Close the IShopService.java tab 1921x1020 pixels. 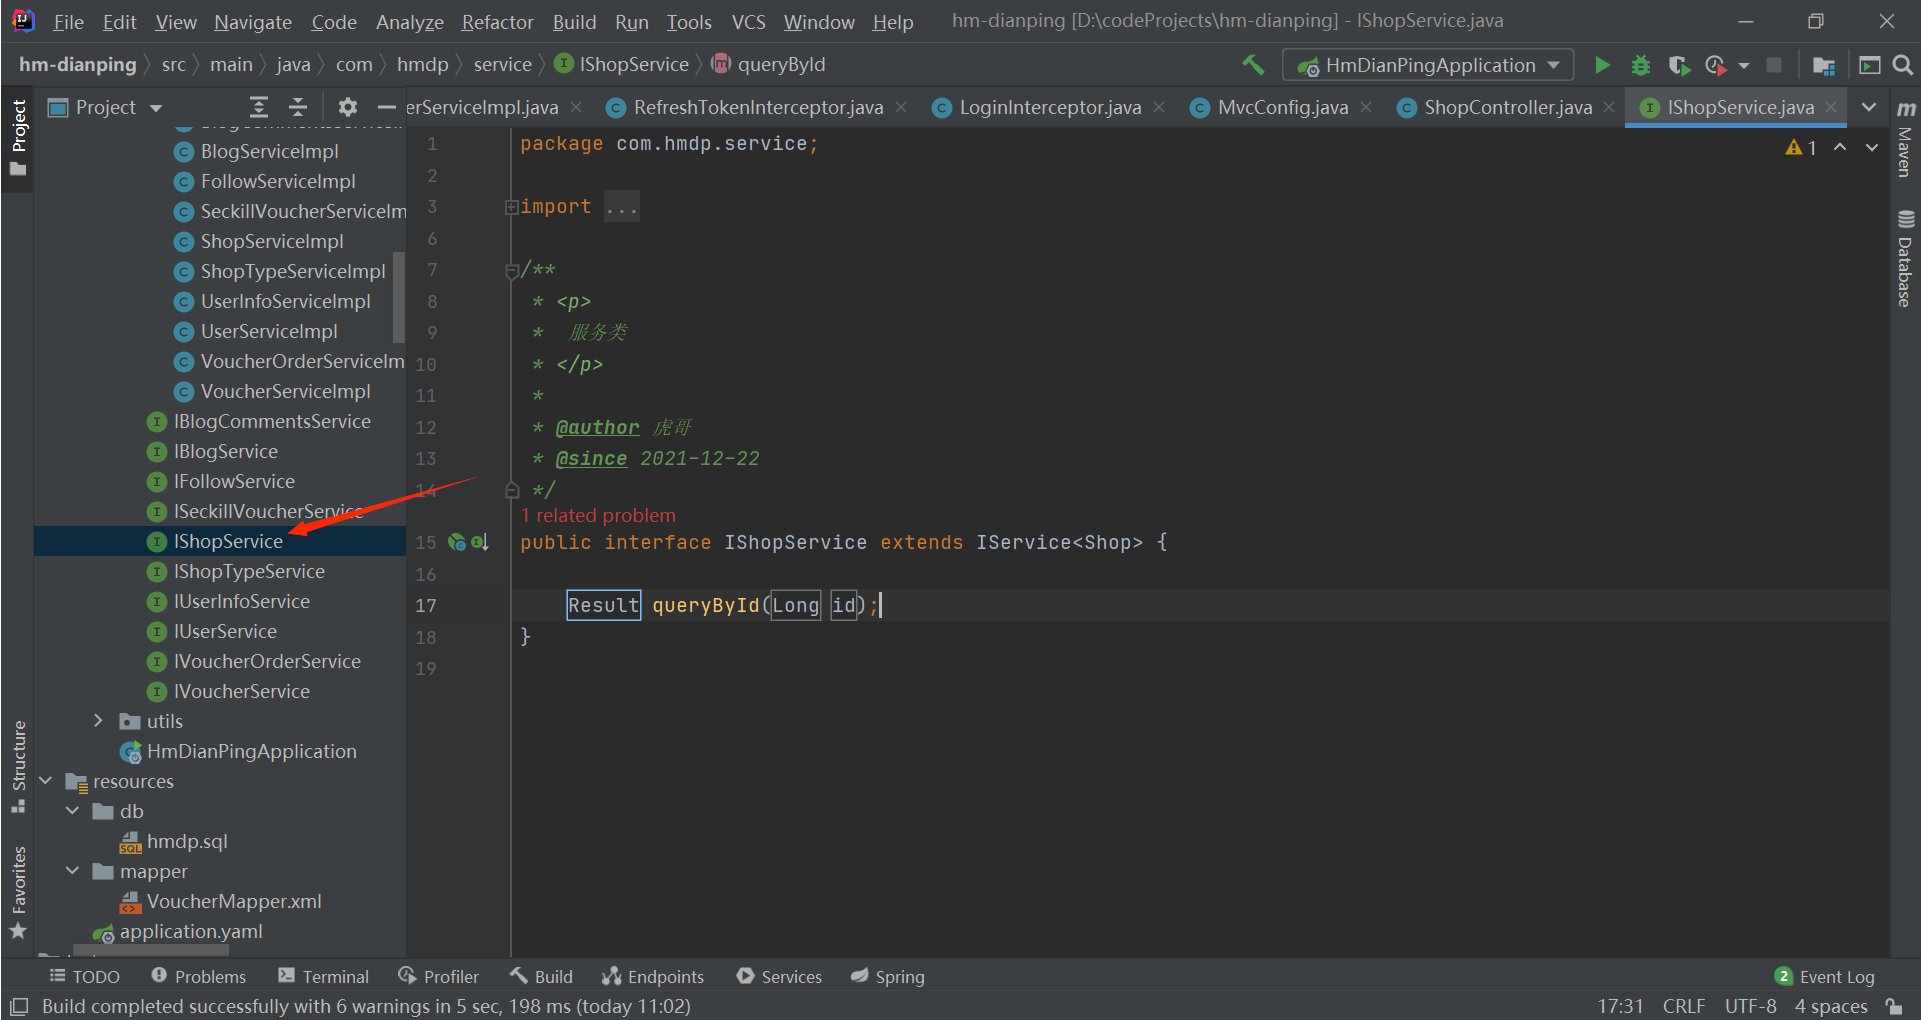tap(1831, 107)
